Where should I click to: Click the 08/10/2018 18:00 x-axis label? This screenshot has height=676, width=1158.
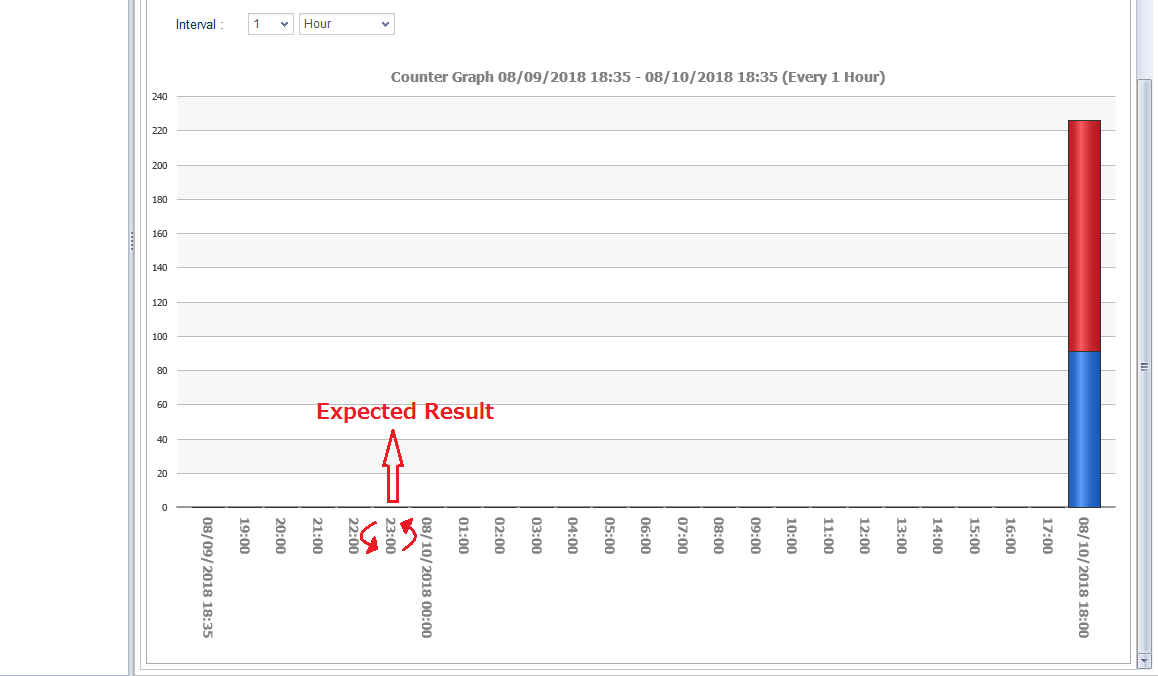click(1084, 577)
